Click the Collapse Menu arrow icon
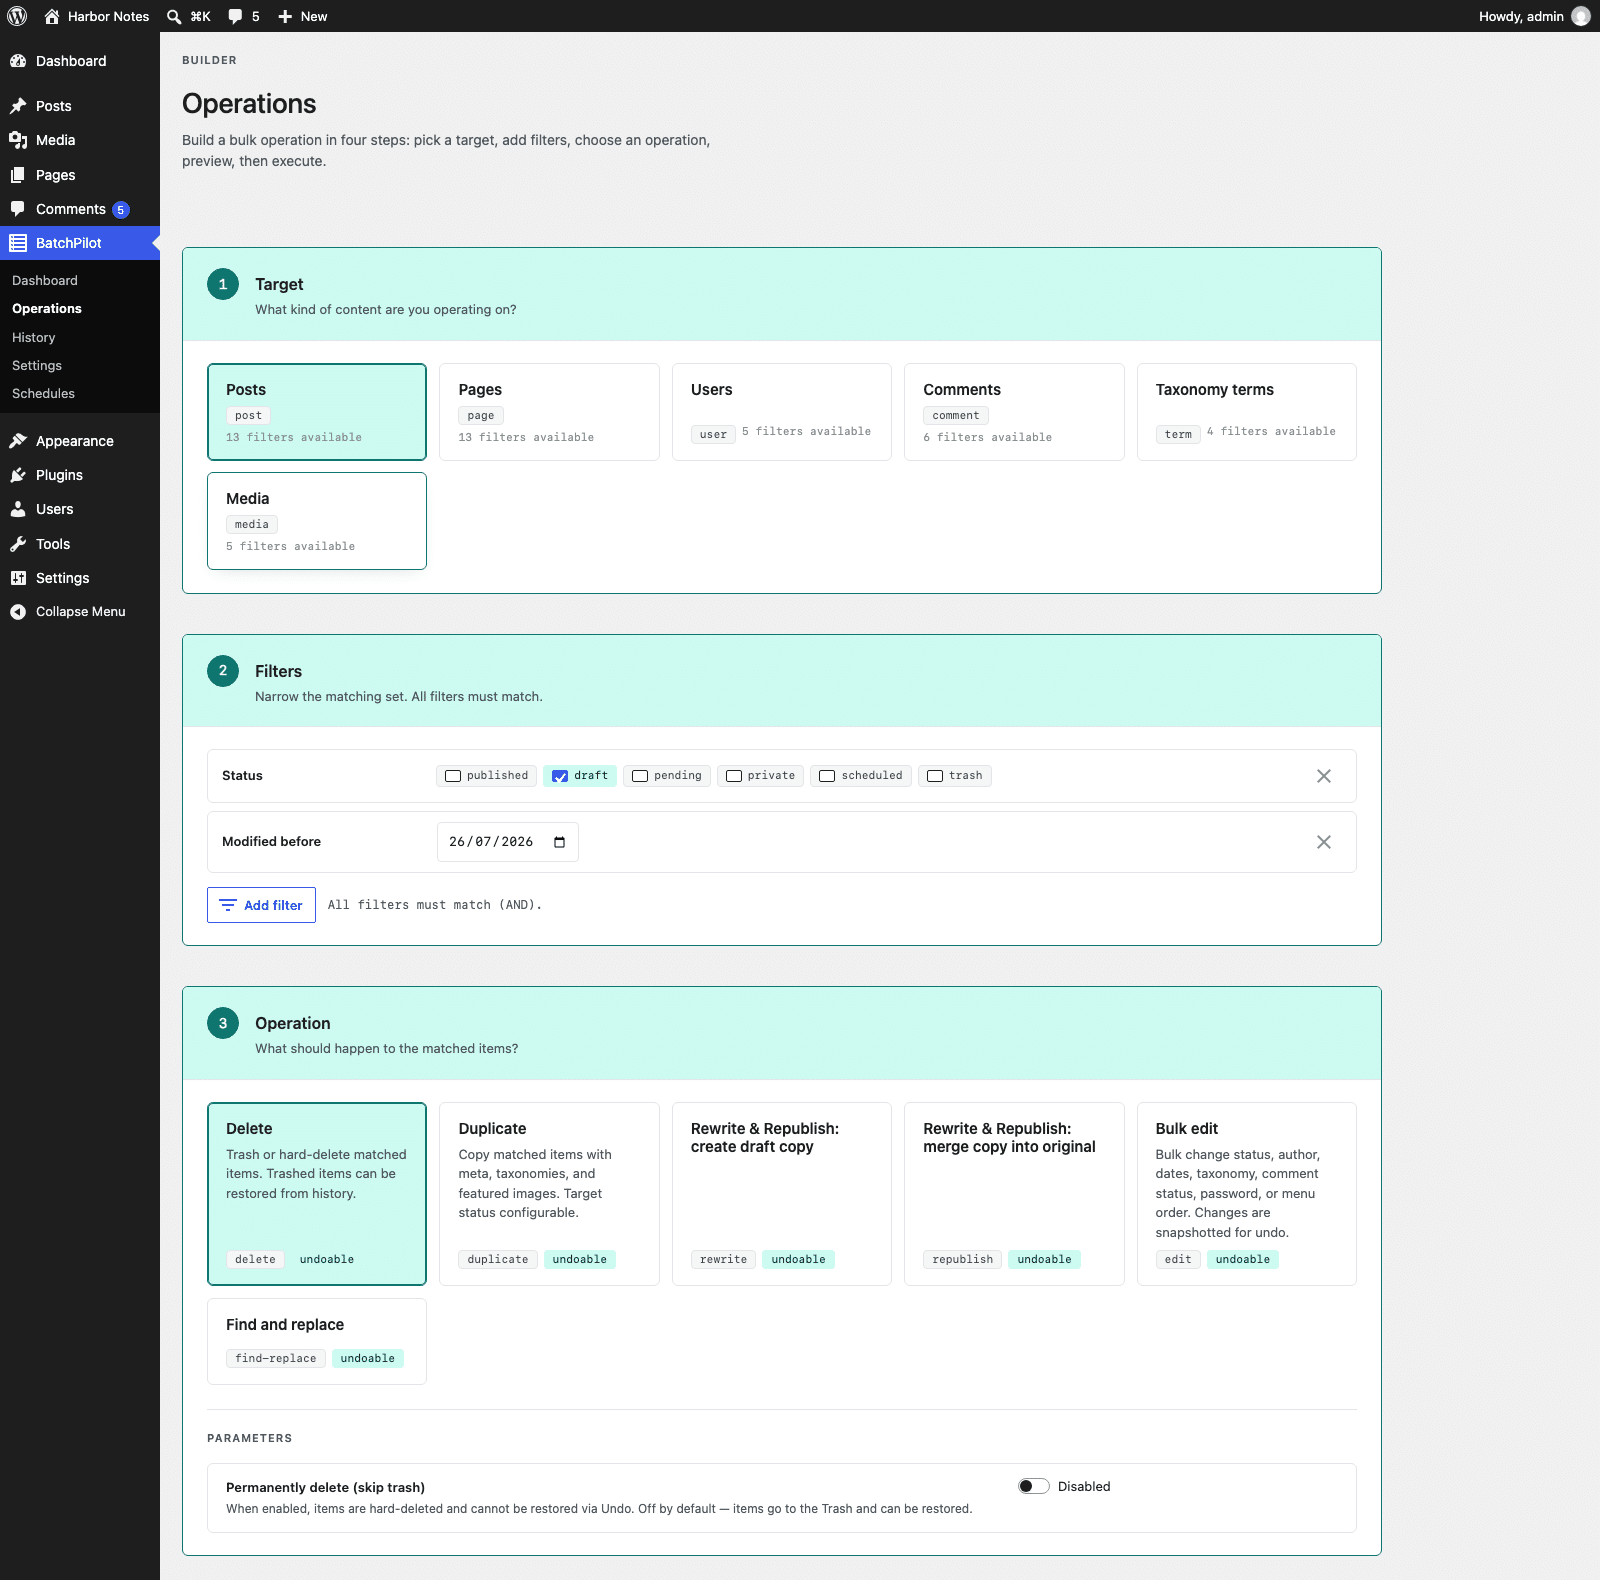This screenshot has height=1580, width=1600. pyautogui.click(x=18, y=612)
